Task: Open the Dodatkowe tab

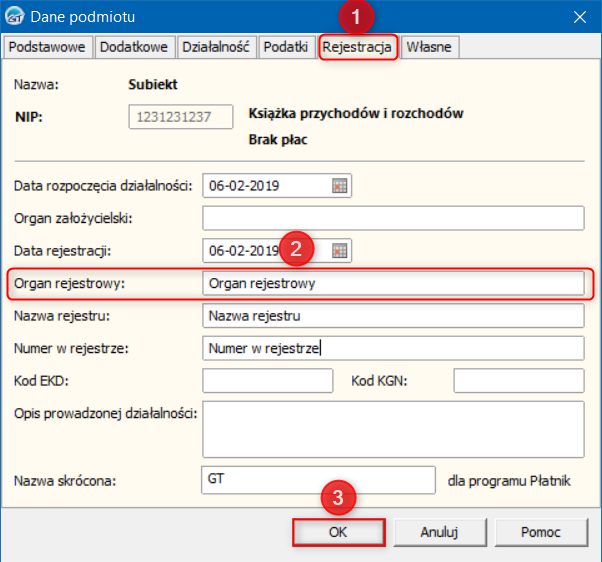Action: [134, 47]
